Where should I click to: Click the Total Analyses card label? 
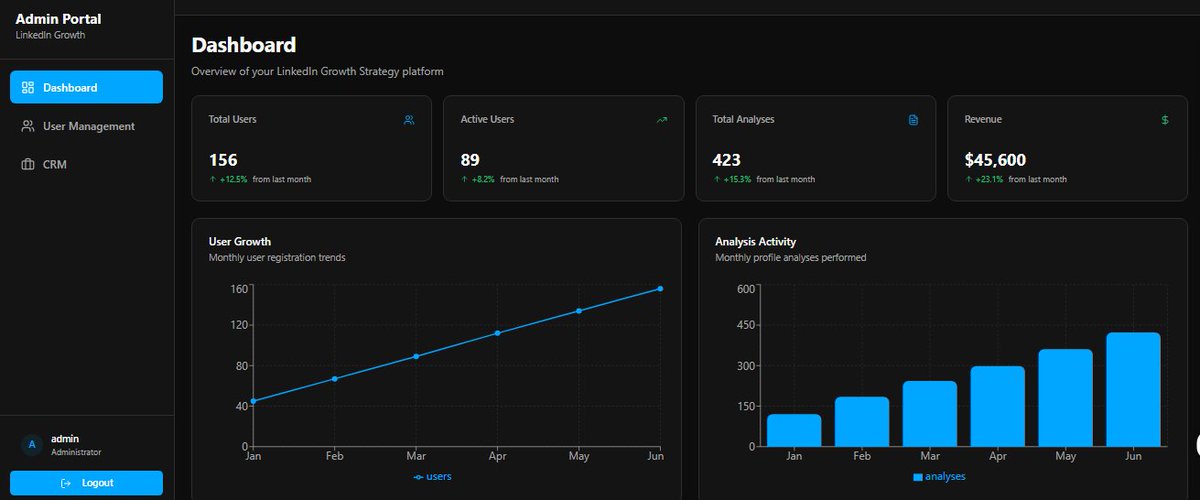pyautogui.click(x=743, y=119)
